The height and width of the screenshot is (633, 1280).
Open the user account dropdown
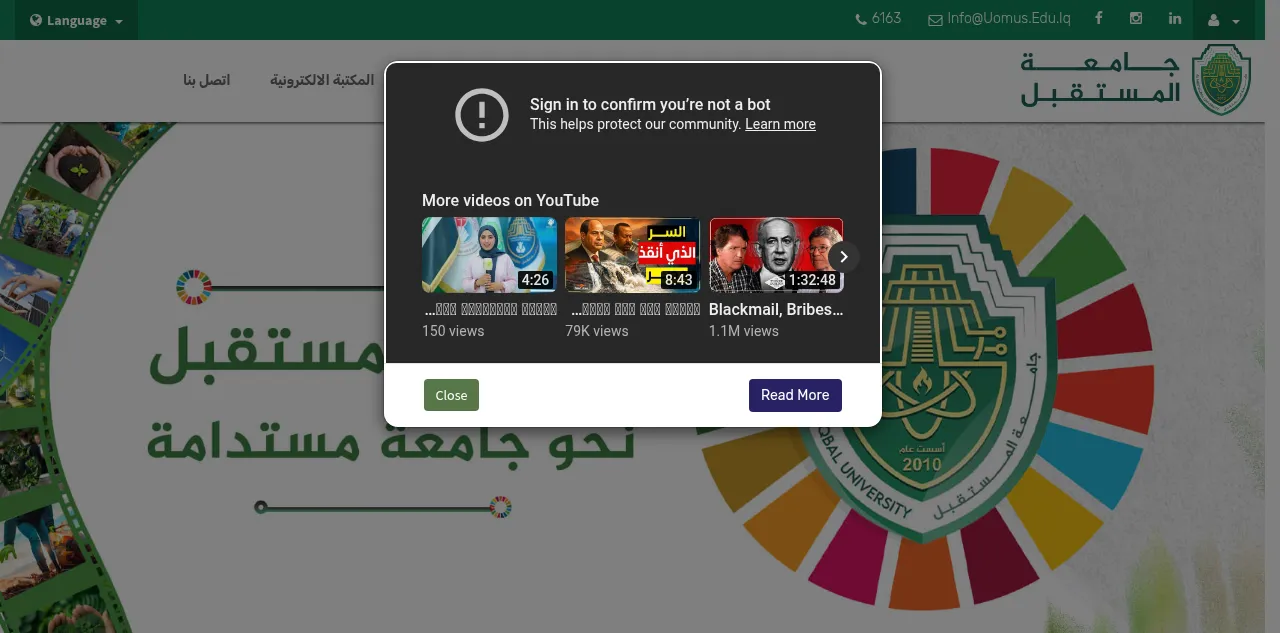(x=1223, y=20)
